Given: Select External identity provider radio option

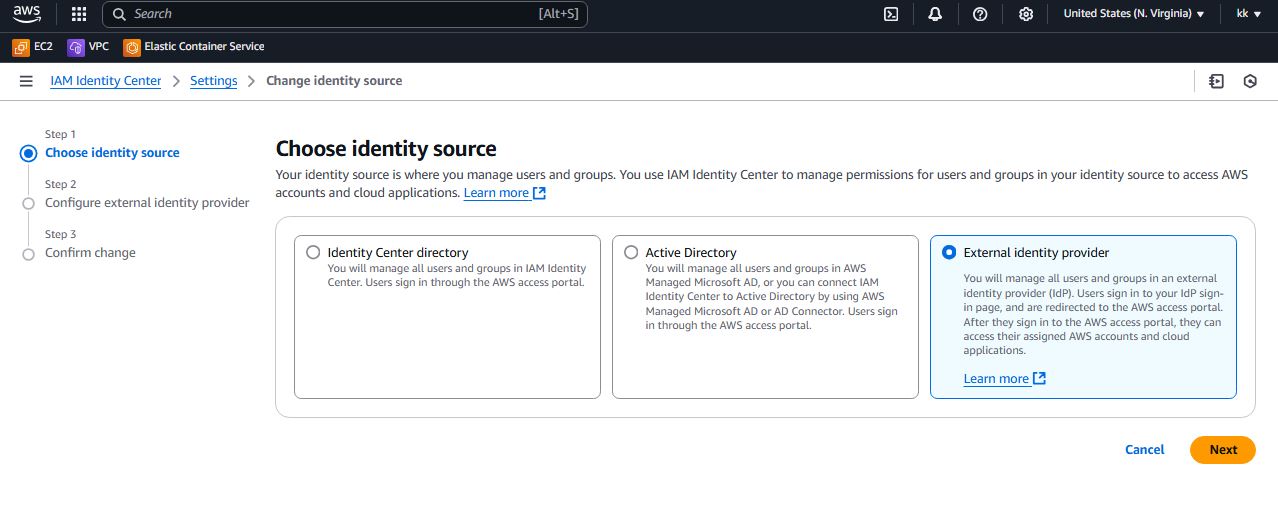Looking at the screenshot, I should point(949,253).
